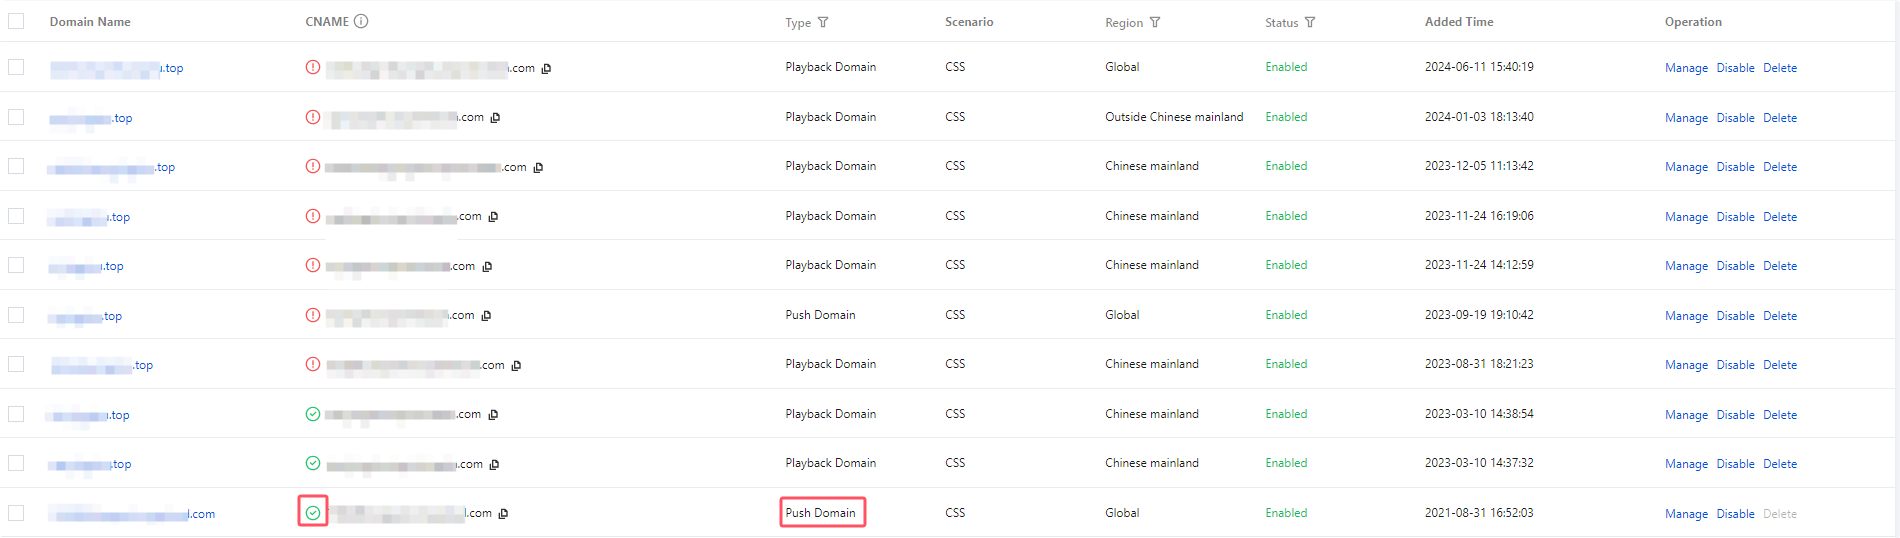Delete the domain added 2023-12-05

1779,167
